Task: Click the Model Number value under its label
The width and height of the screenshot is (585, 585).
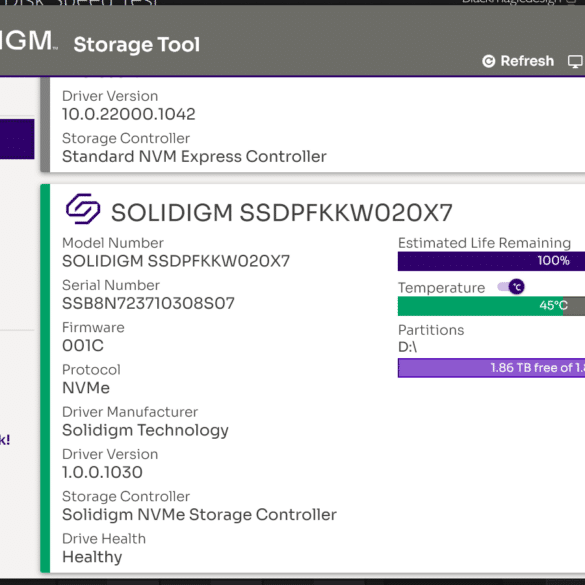Action: [176, 261]
